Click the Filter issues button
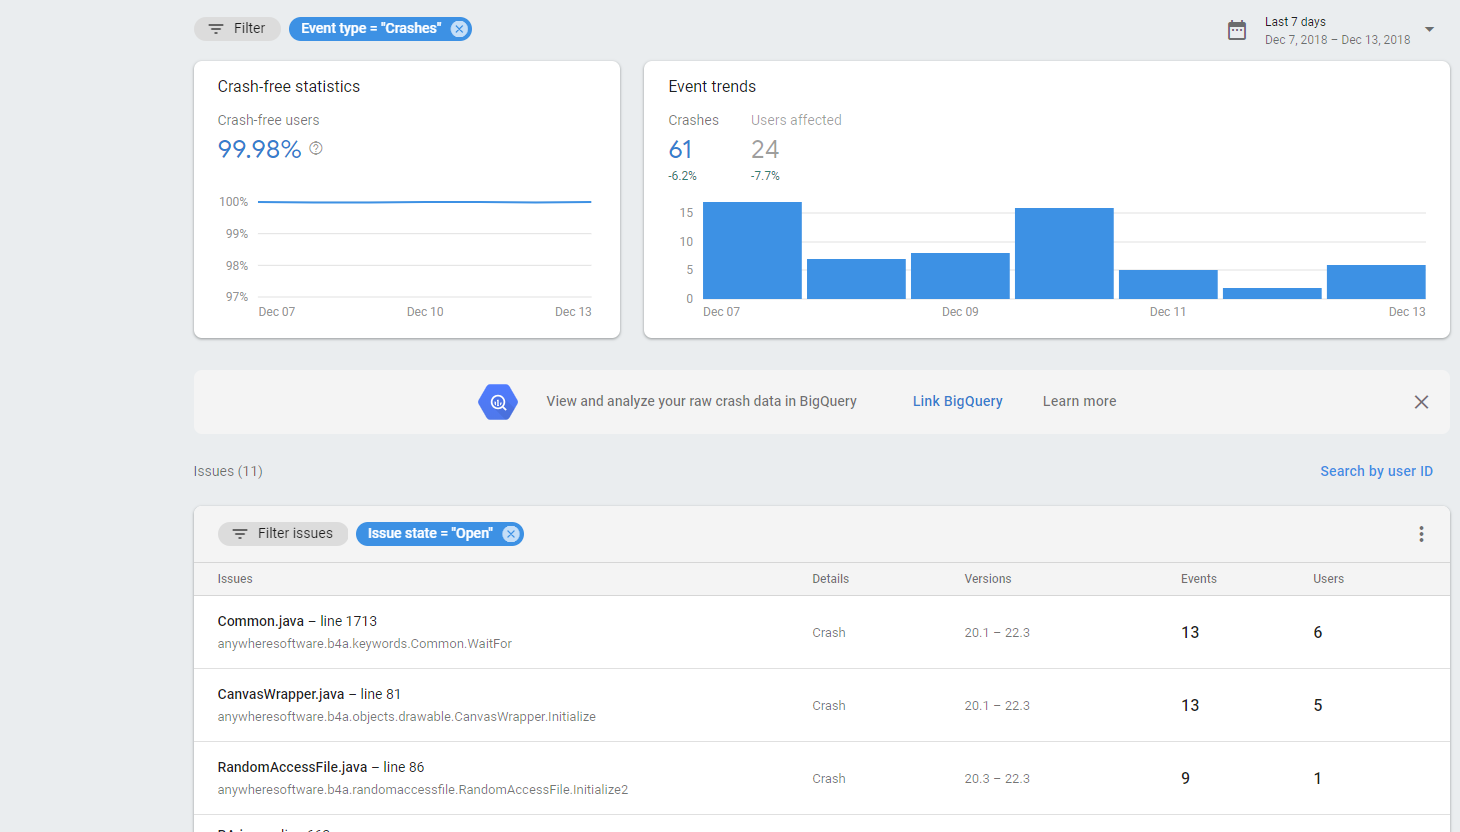 283,534
